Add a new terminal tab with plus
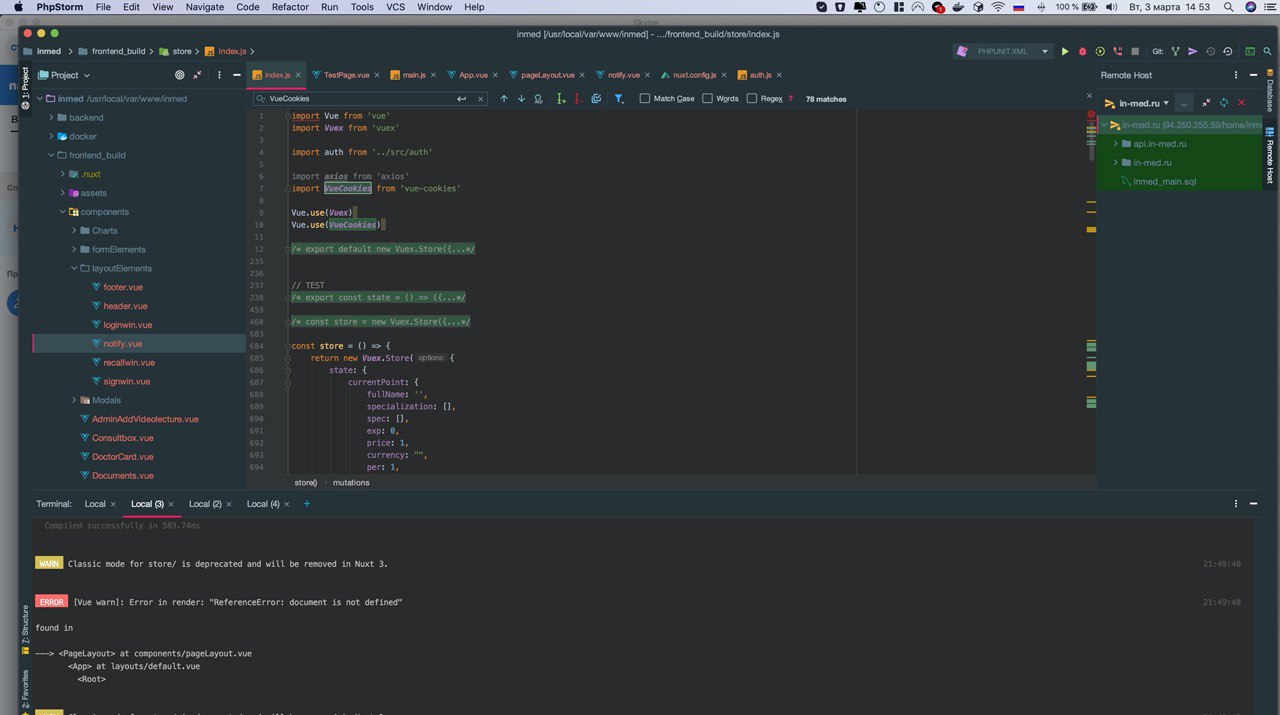Viewport: 1280px width, 715px height. [x=307, y=503]
